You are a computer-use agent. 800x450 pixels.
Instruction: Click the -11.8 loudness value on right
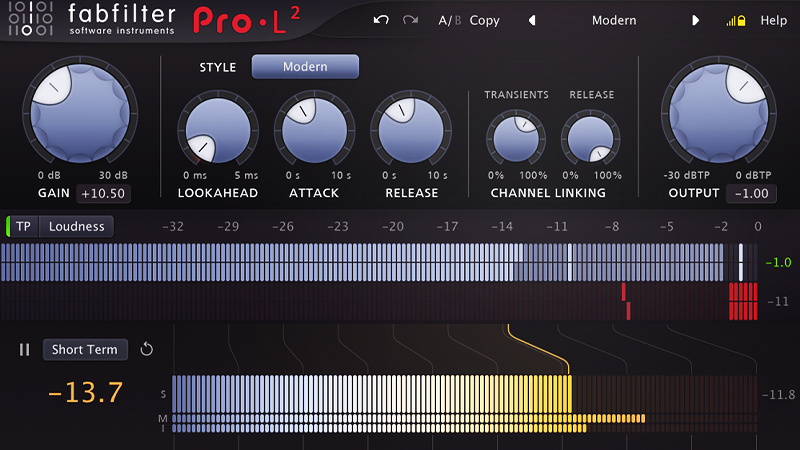[x=779, y=394]
